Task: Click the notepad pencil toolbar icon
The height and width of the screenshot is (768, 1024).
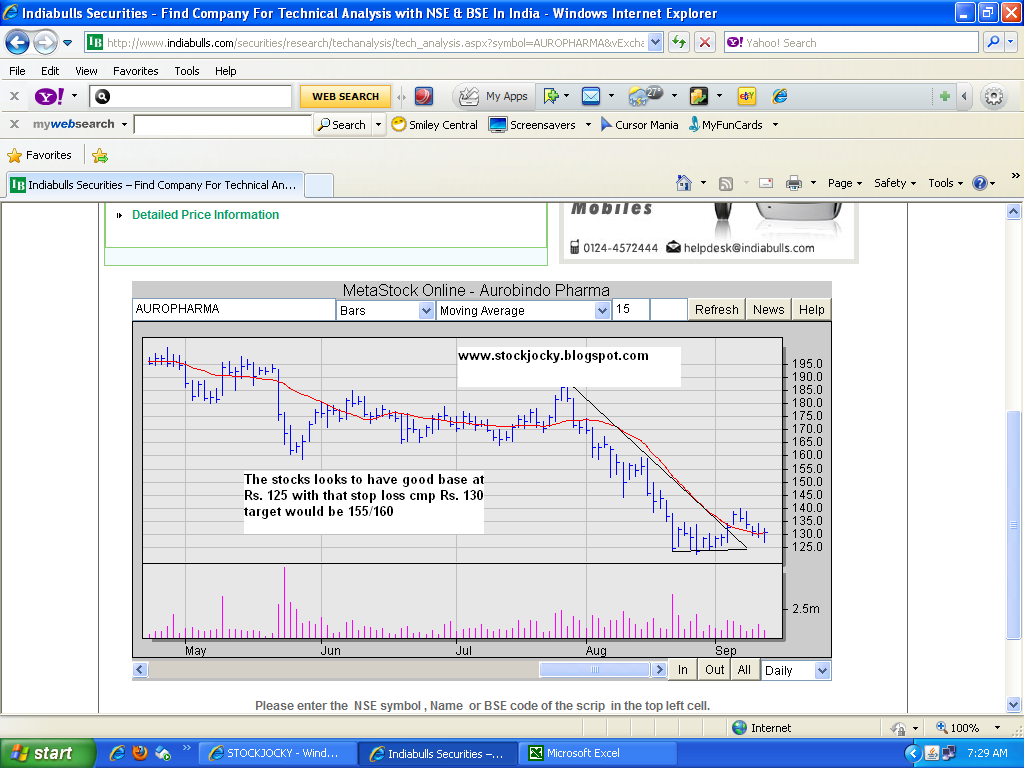Action: (x=699, y=97)
